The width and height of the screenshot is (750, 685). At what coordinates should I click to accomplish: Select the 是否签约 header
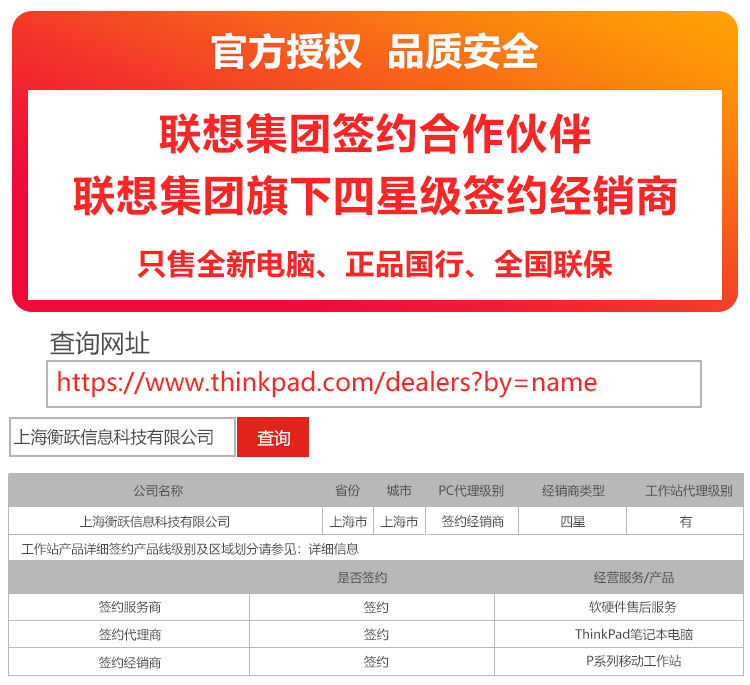click(362, 577)
